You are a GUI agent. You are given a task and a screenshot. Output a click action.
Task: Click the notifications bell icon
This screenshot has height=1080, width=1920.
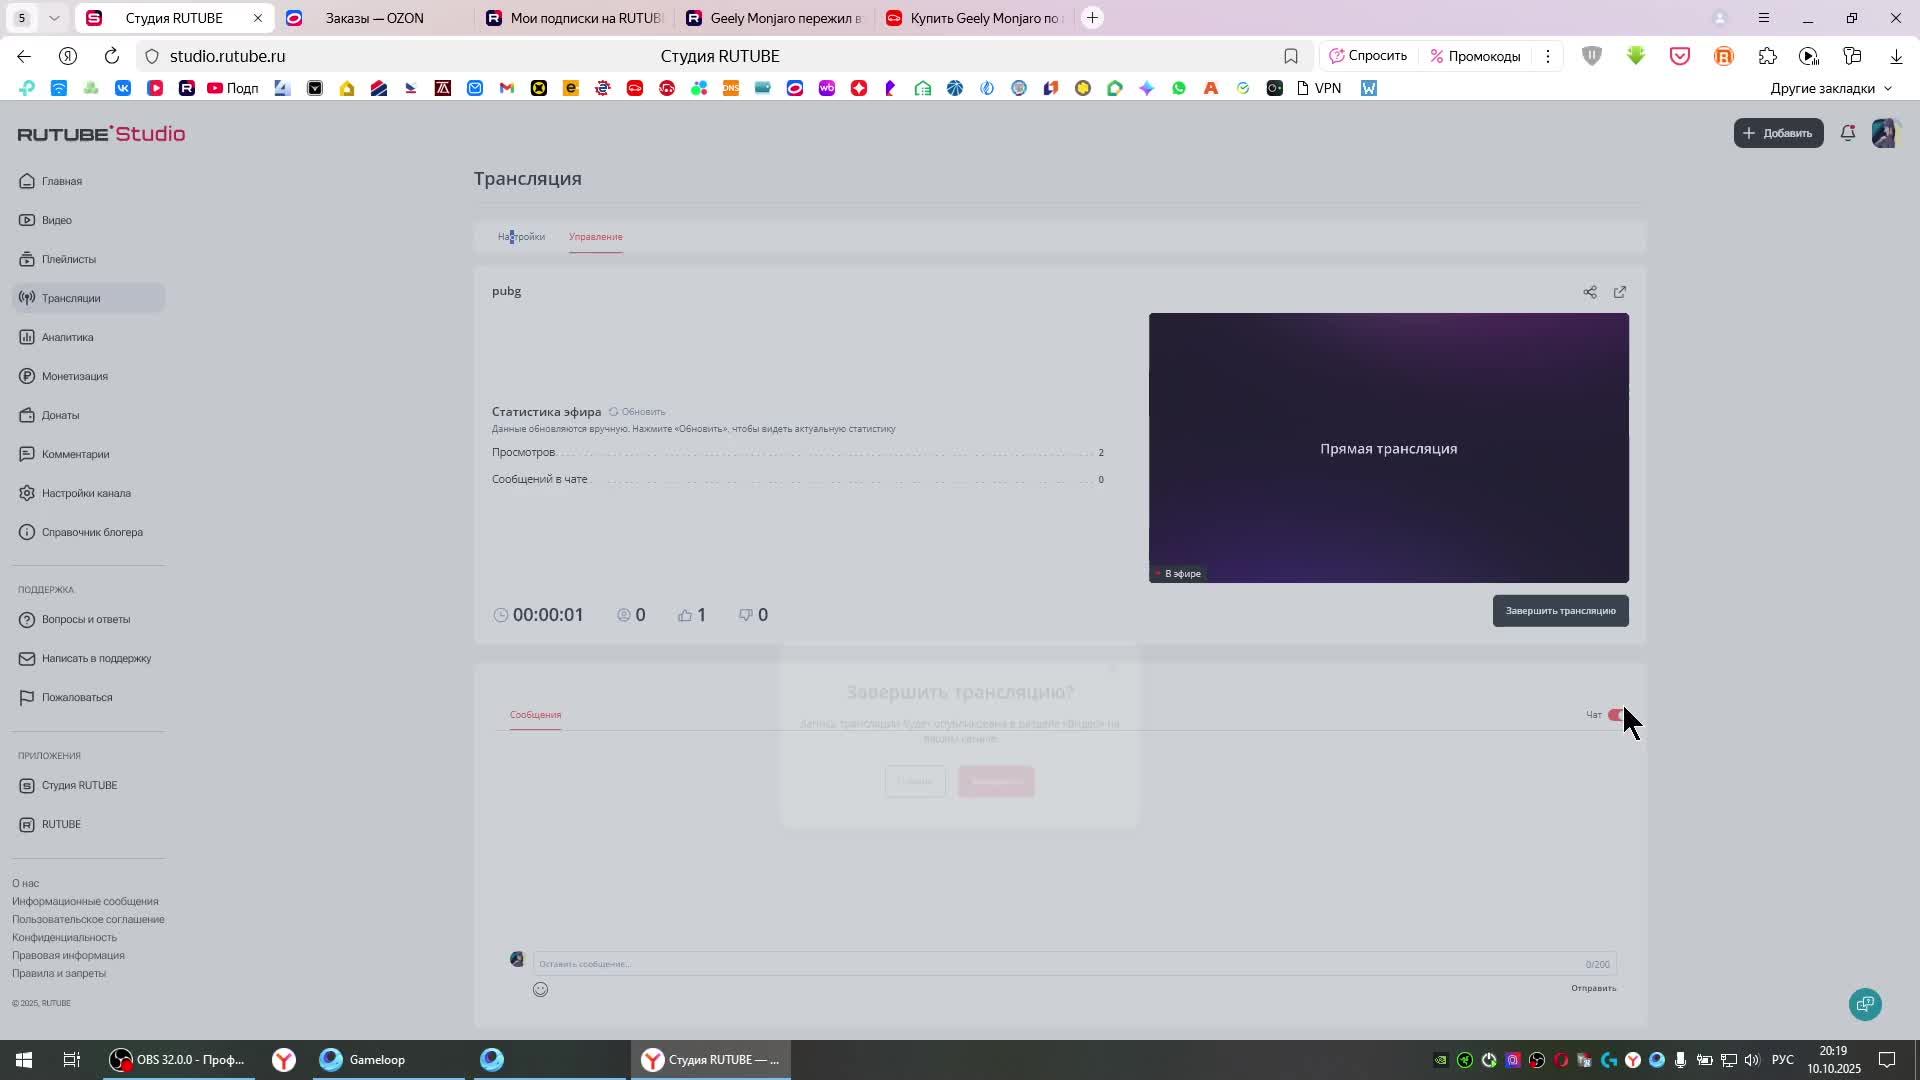[x=1847, y=133]
